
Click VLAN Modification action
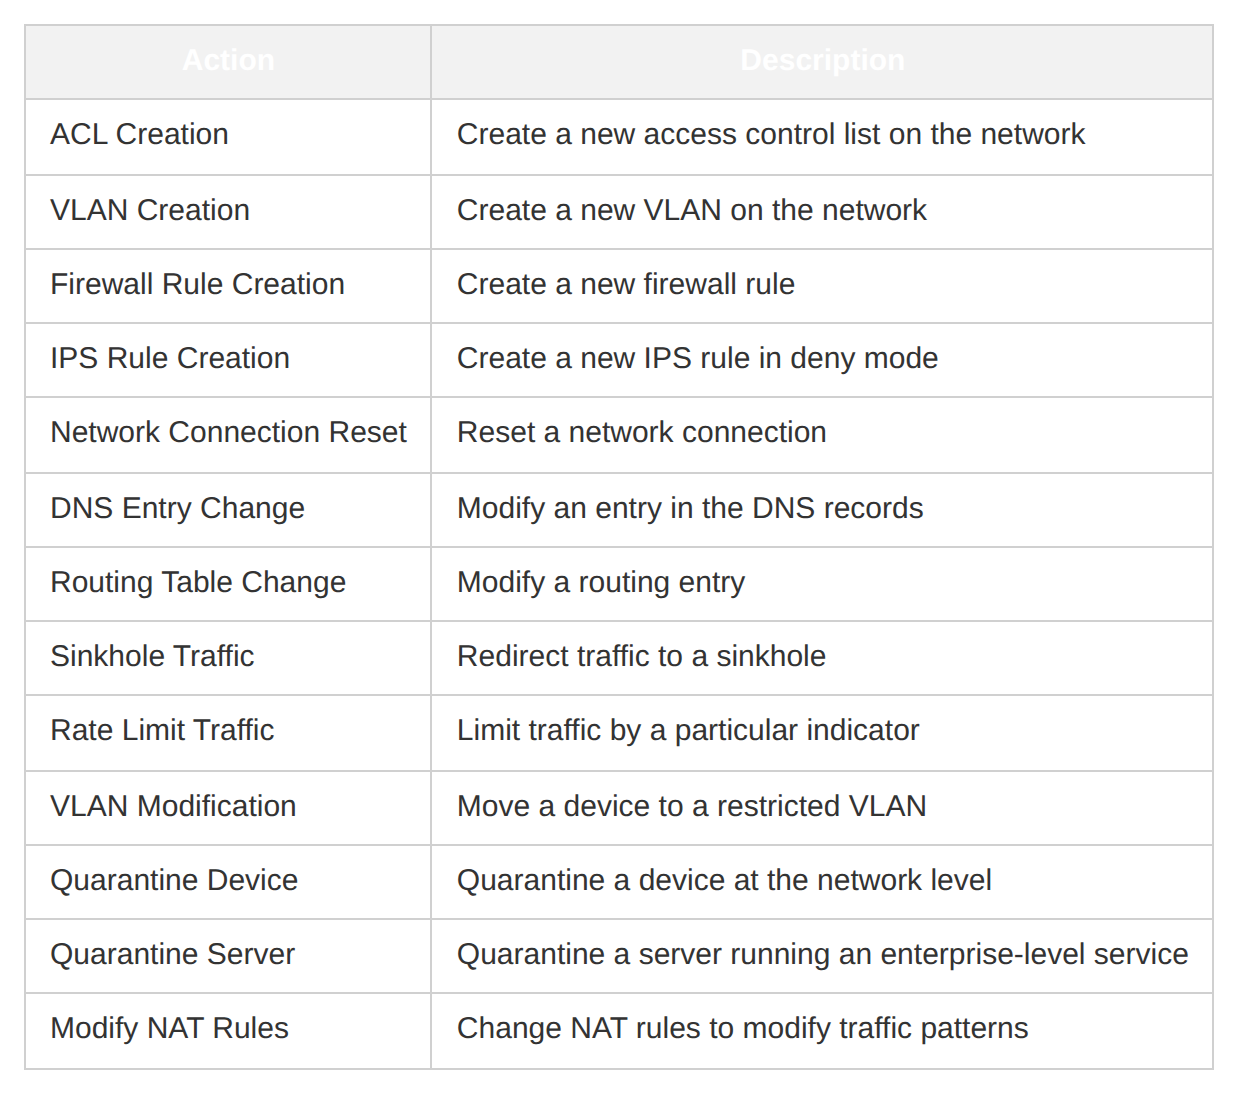coord(173,806)
